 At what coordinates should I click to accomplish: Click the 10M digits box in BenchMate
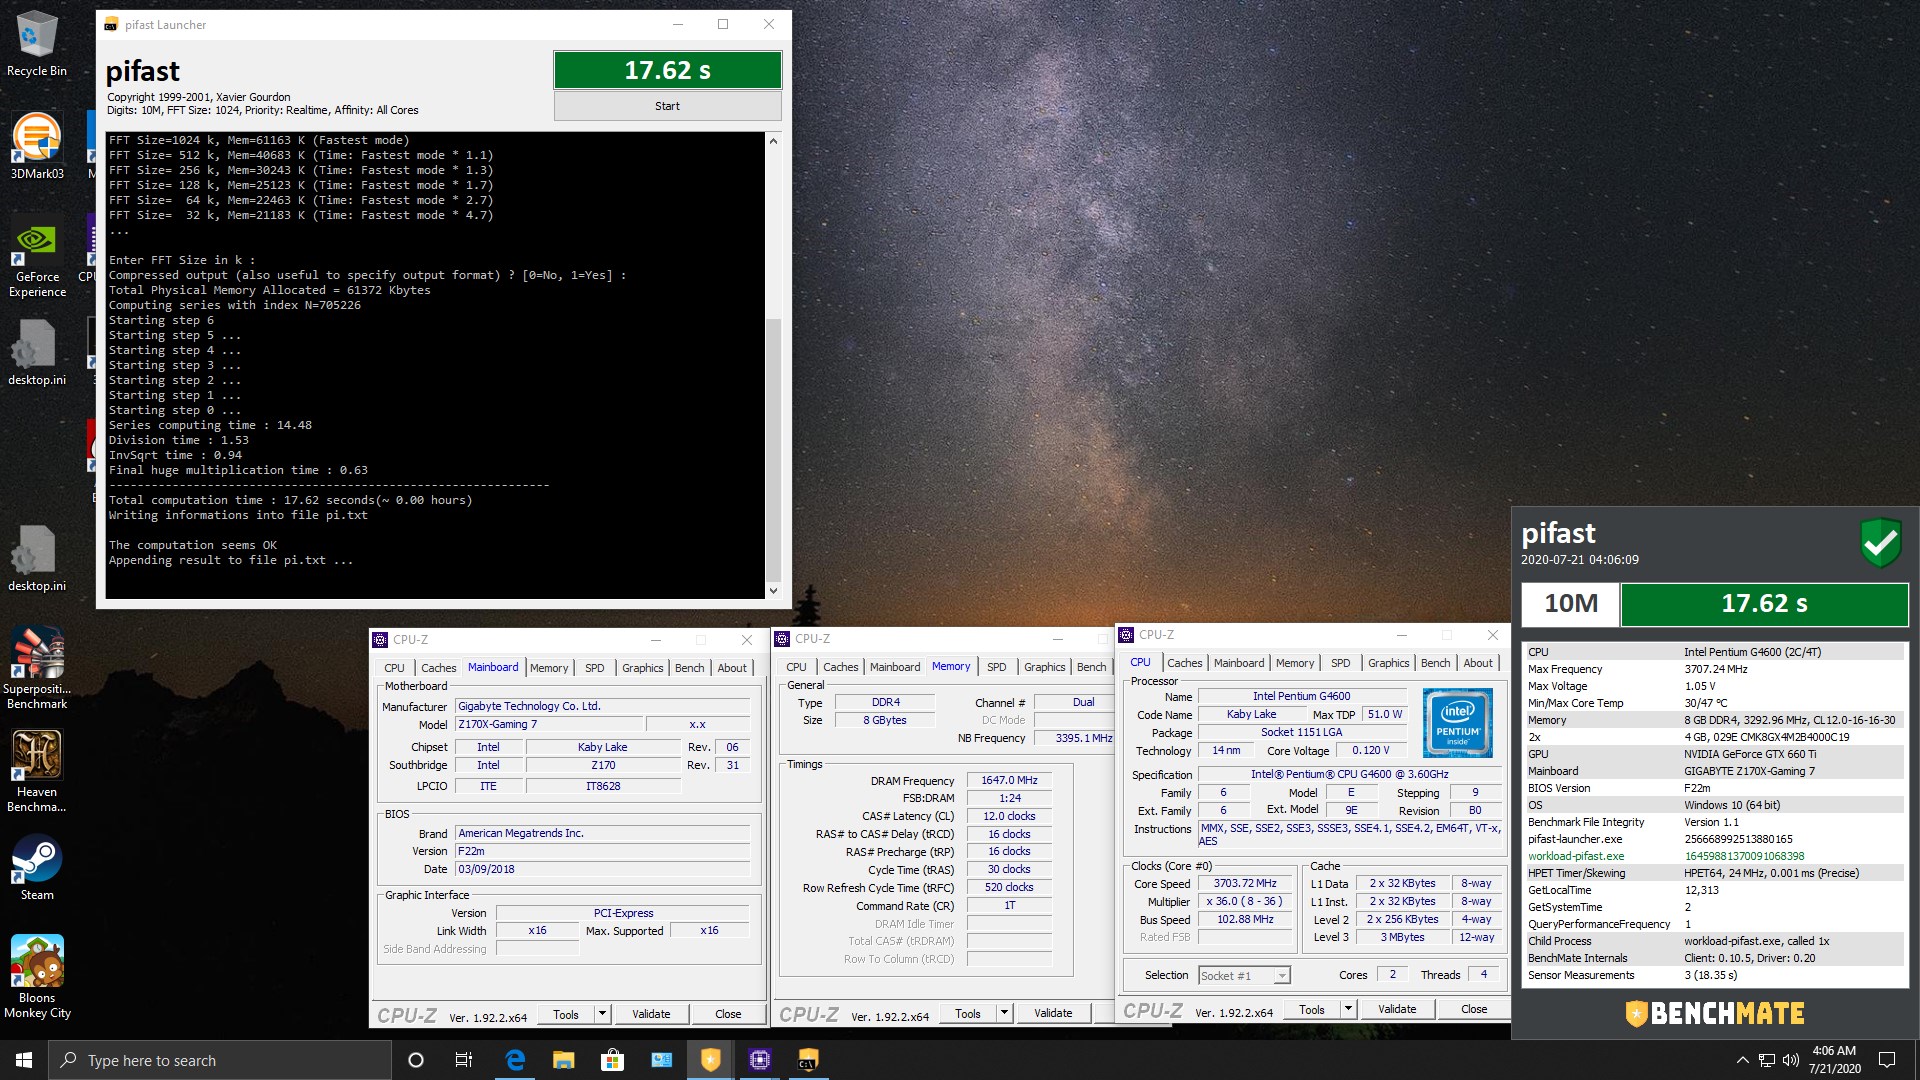click(1570, 604)
